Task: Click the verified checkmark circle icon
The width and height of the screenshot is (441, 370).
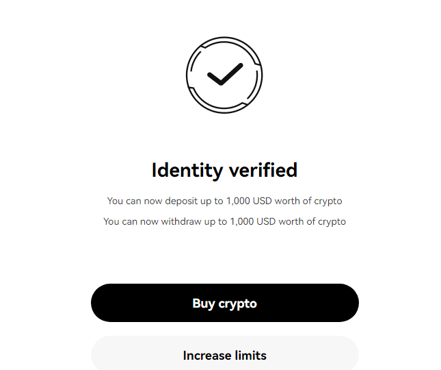Action: 224,75
